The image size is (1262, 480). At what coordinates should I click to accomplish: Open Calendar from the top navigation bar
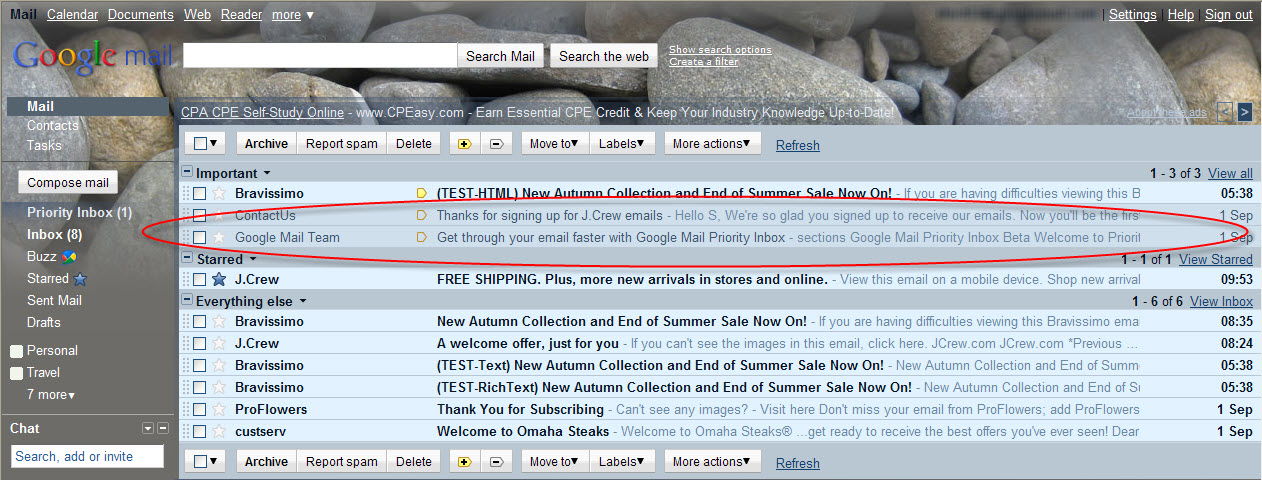(72, 15)
